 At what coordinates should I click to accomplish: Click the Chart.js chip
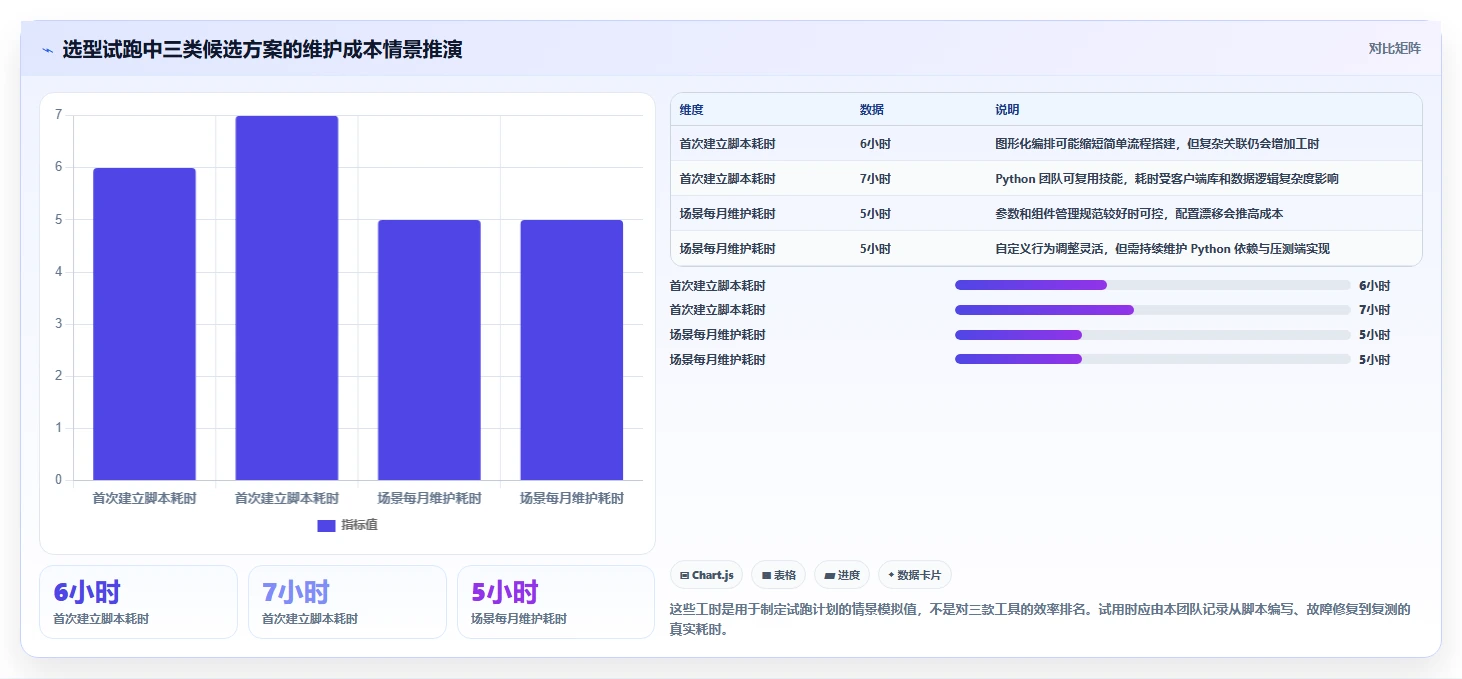pos(706,575)
